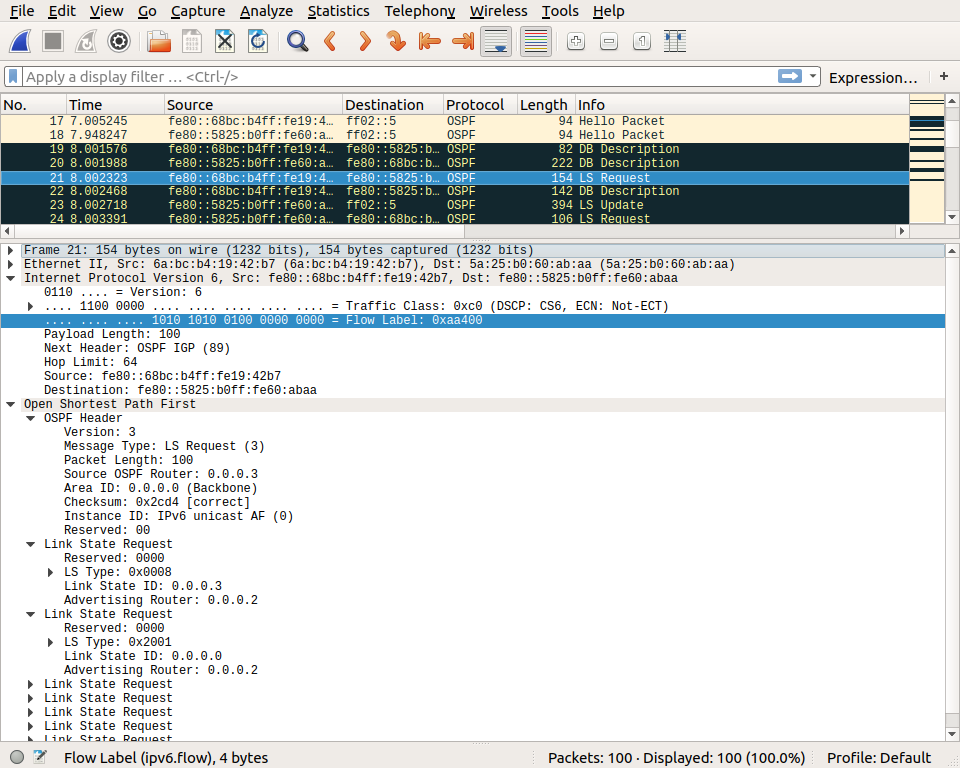Open the Statistics menu

(x=339, y=11)
